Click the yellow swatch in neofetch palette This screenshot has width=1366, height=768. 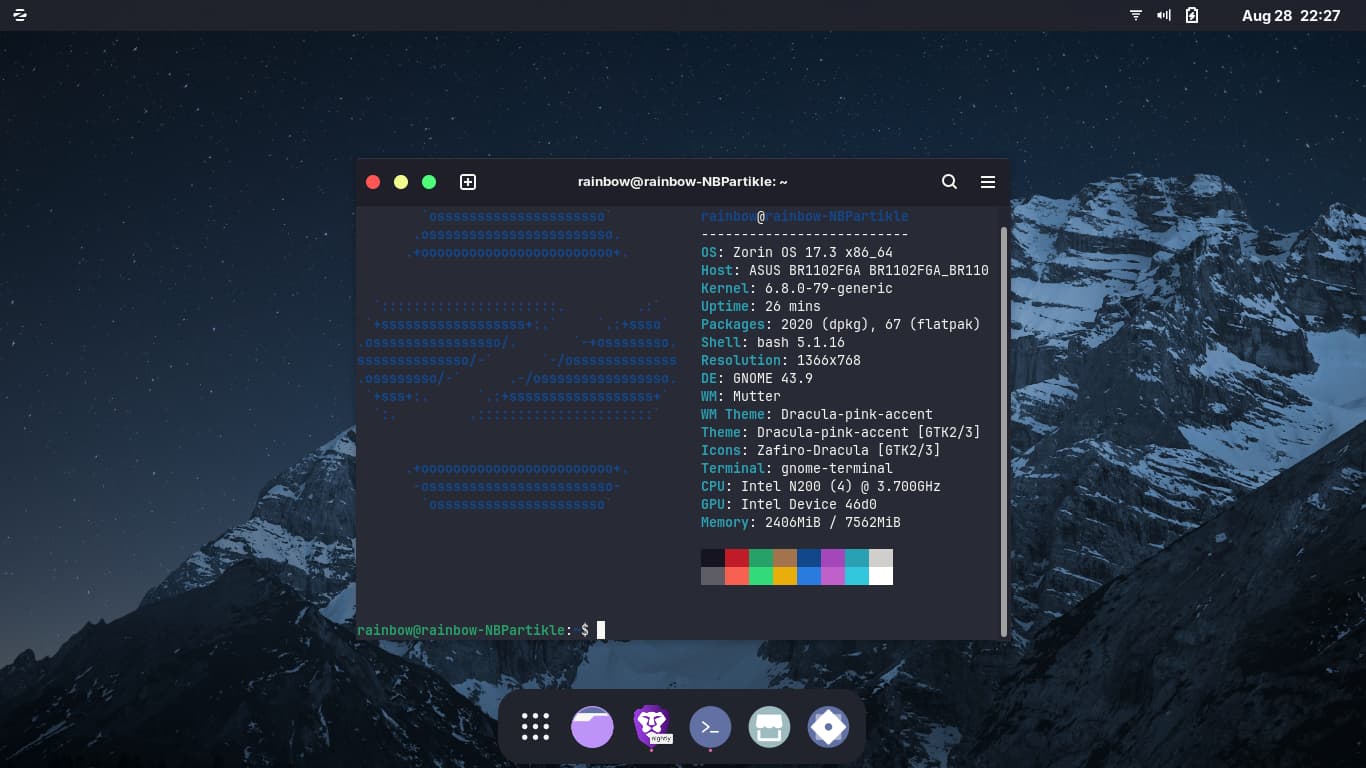click(x=785, y=576)
